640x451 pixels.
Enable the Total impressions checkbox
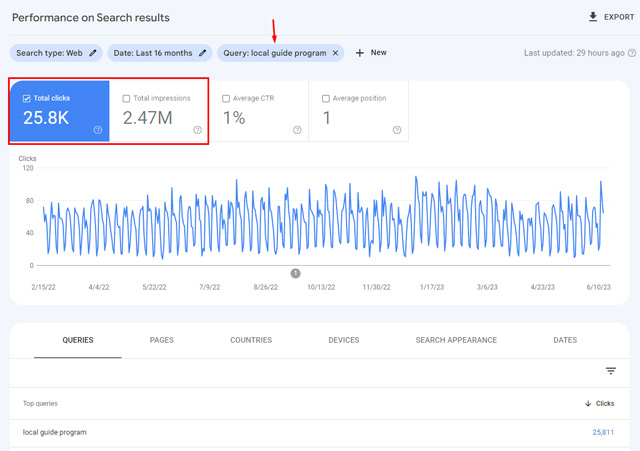[126, 98]
